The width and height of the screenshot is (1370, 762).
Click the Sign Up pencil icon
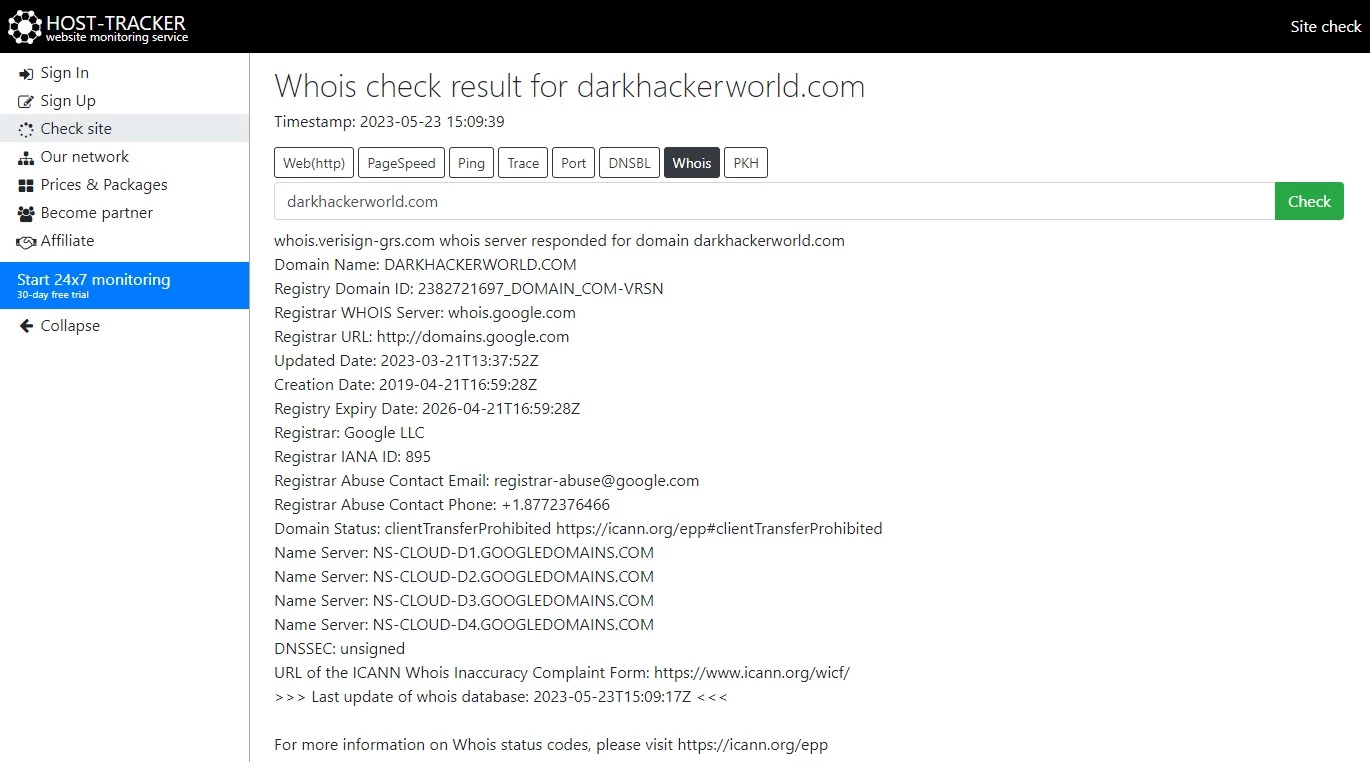coord(26,102)
